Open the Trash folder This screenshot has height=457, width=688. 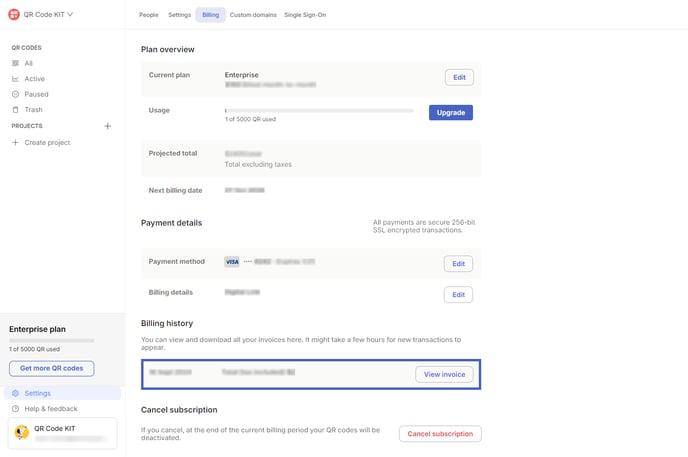pyautogui.click(x=33, y=110)
